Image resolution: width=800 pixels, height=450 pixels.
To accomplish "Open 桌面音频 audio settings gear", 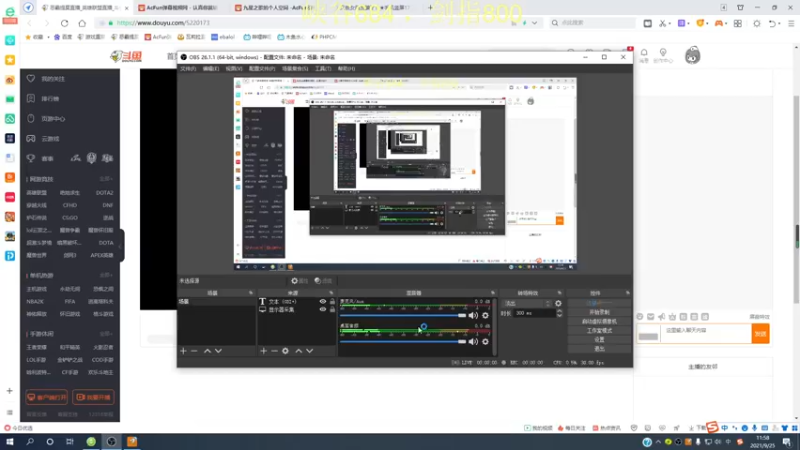I will coord(485,341).
